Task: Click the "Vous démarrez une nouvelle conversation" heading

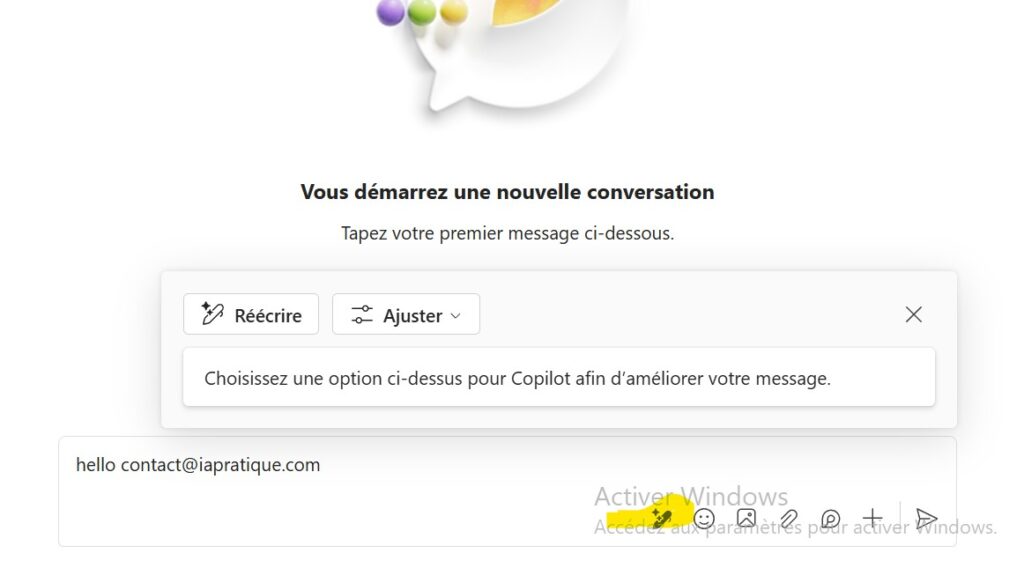Action: tap(507, 192)
